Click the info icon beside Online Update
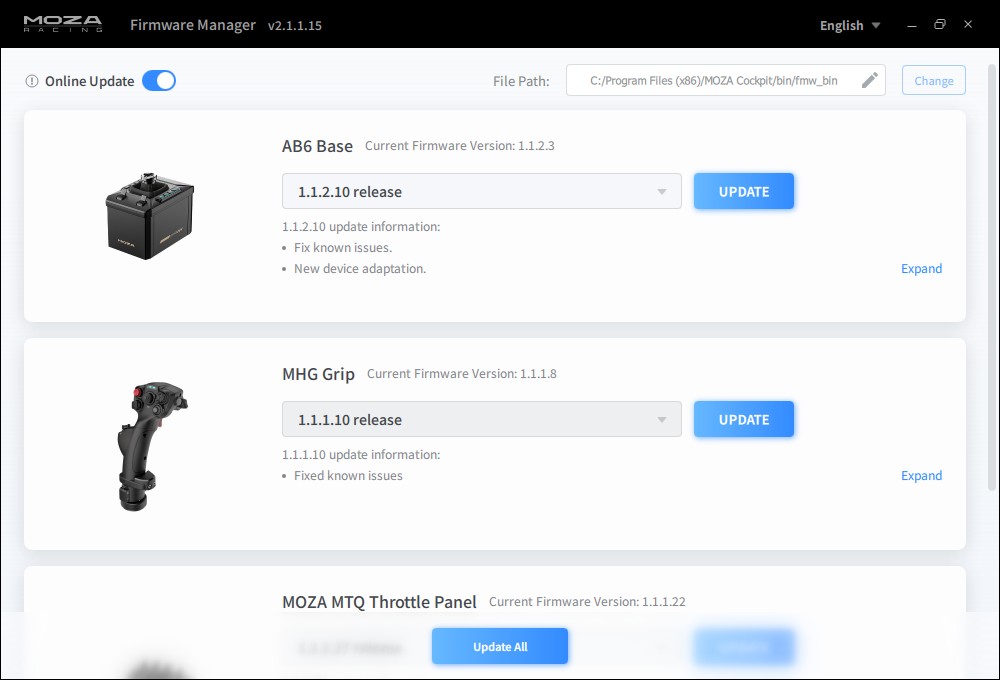 [32, 81]
